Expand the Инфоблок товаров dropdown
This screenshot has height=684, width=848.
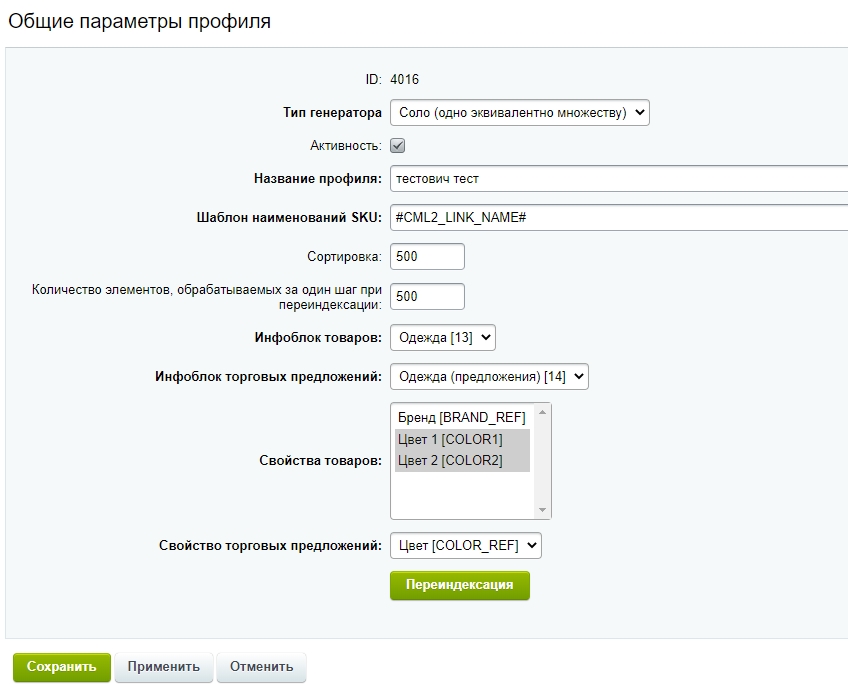pos(442,338)
